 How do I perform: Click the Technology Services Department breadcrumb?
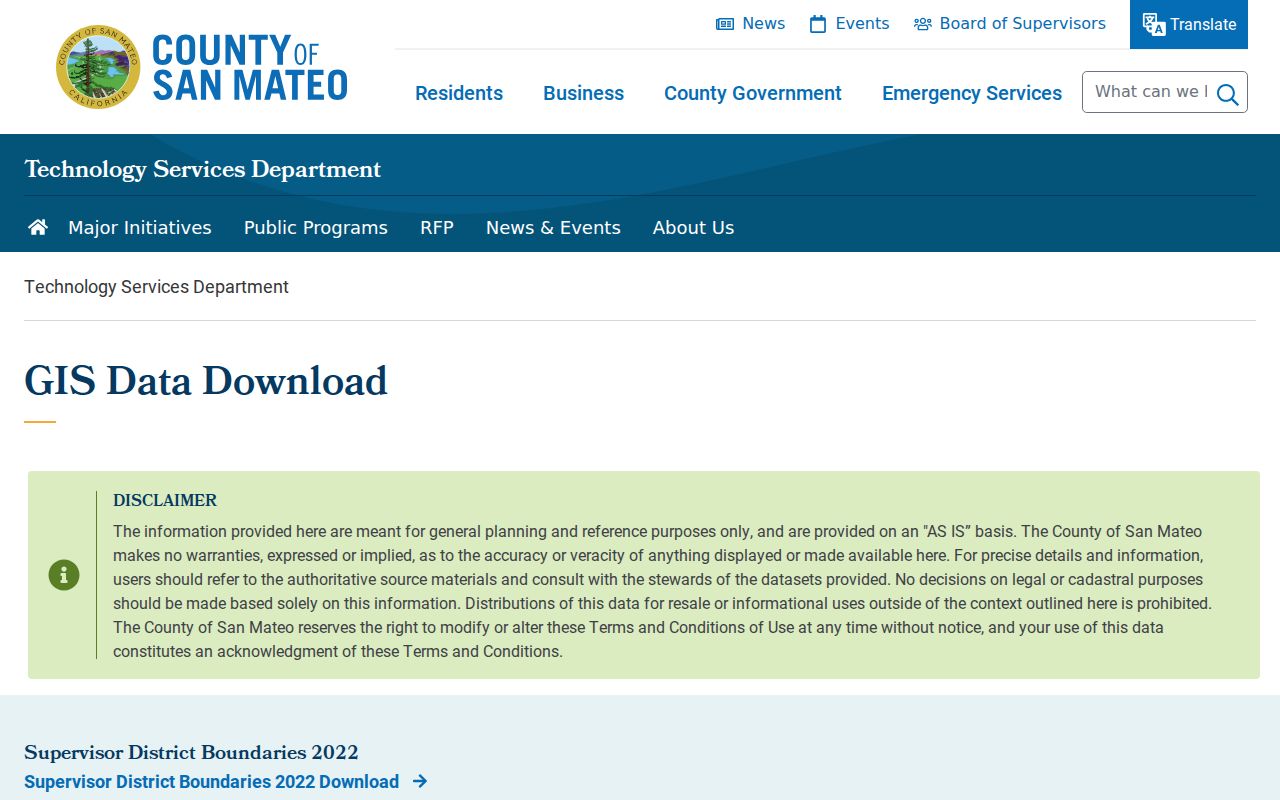click(156, 287)
